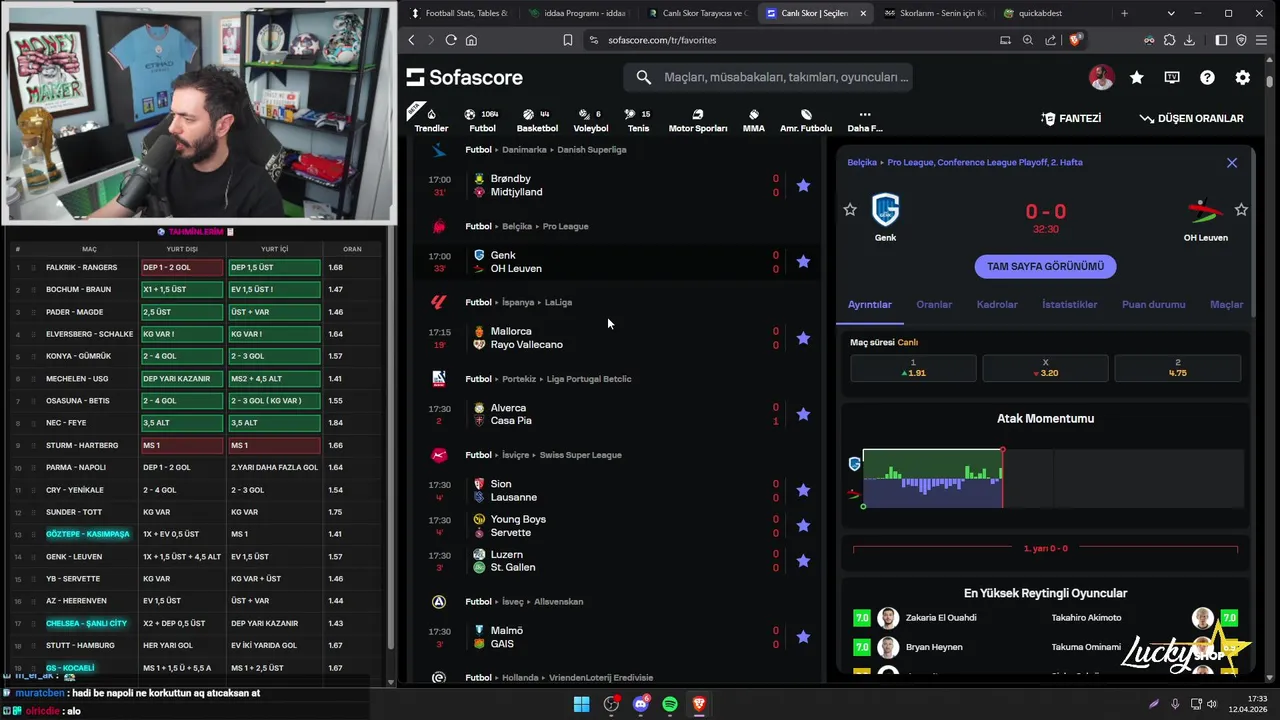
Task: Click the browser address bar URL
Action: click(662, 40)
